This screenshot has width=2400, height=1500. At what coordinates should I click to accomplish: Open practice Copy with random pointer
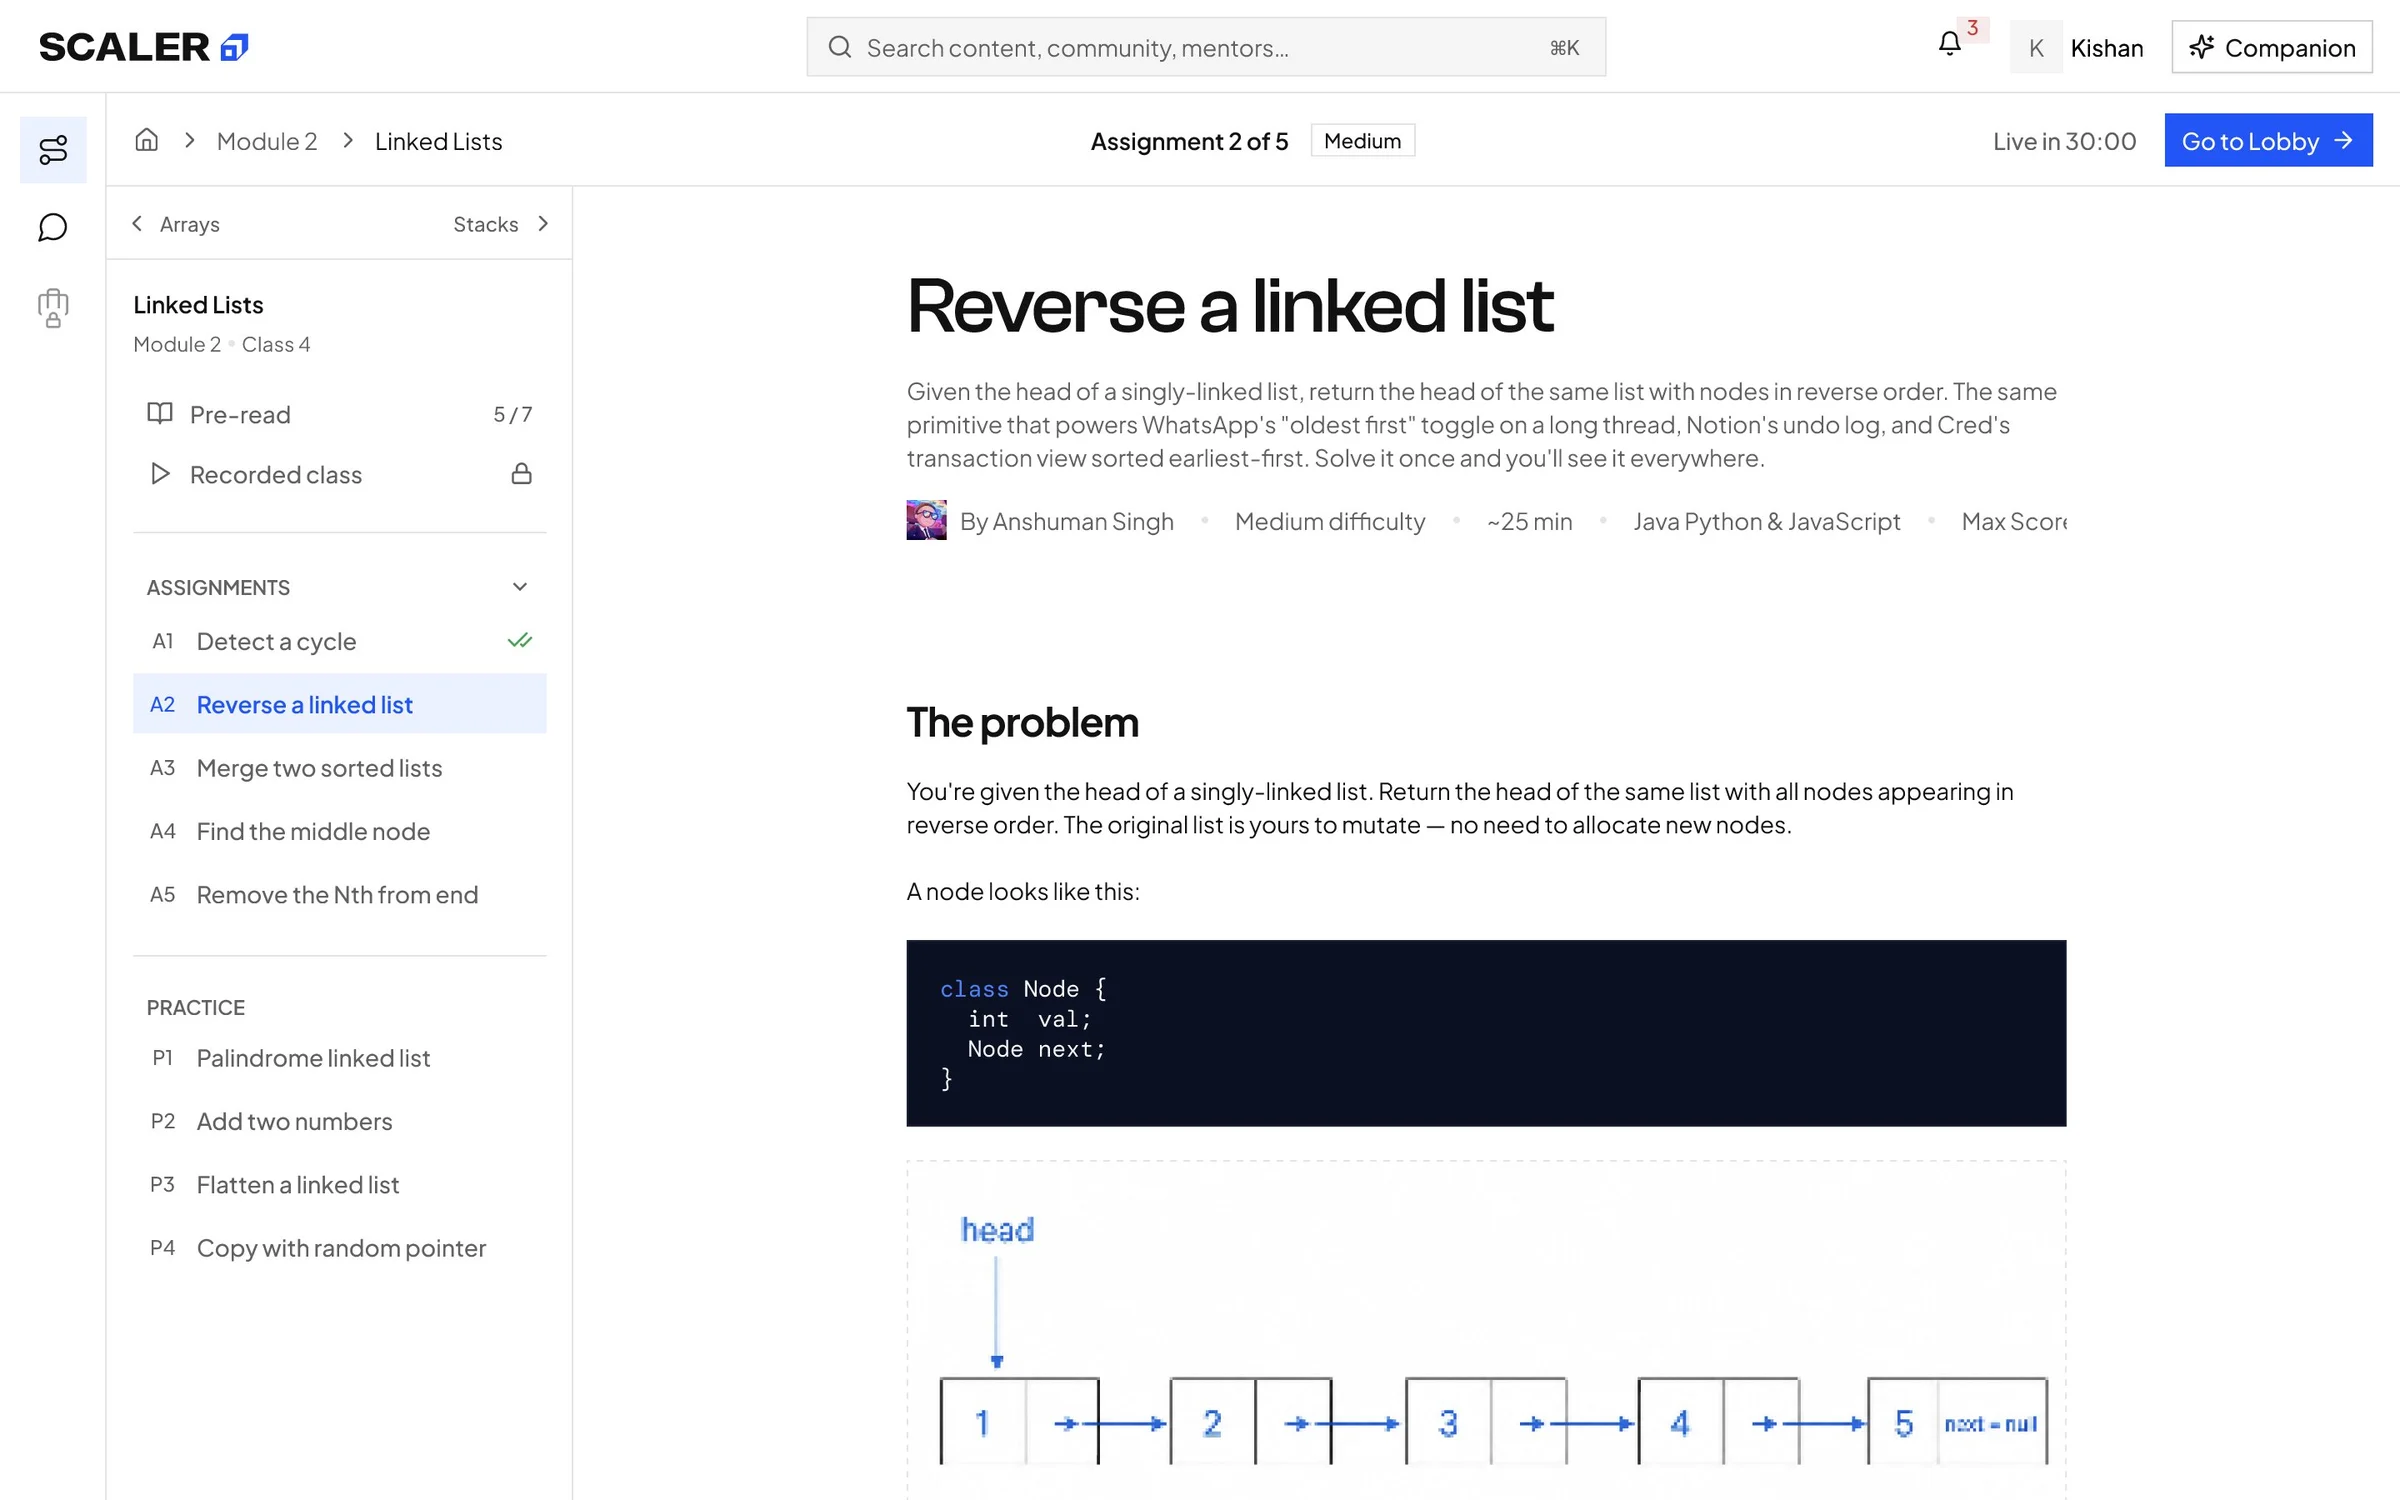pyautogui.click(x=340, y=1248)
